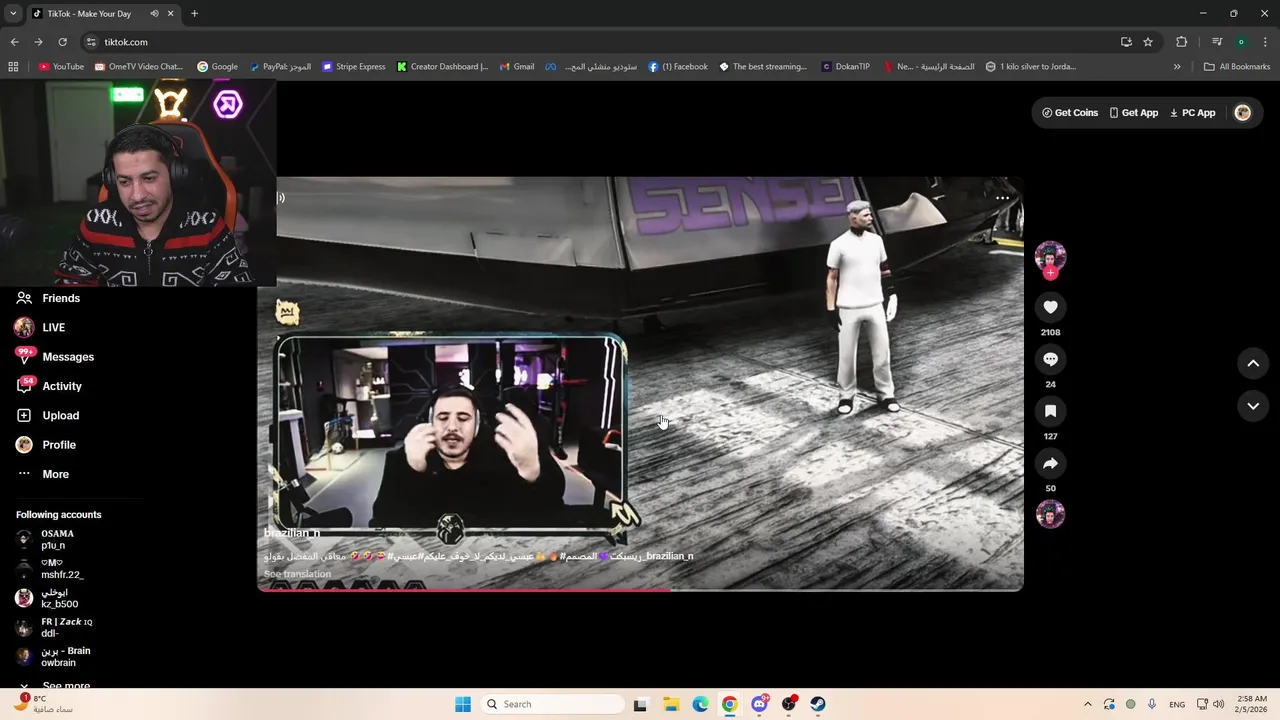Save video using bookmark icon with 127
Image resolution: width=1280 pixels, height=720 pixels.
tap(1050, 411)
